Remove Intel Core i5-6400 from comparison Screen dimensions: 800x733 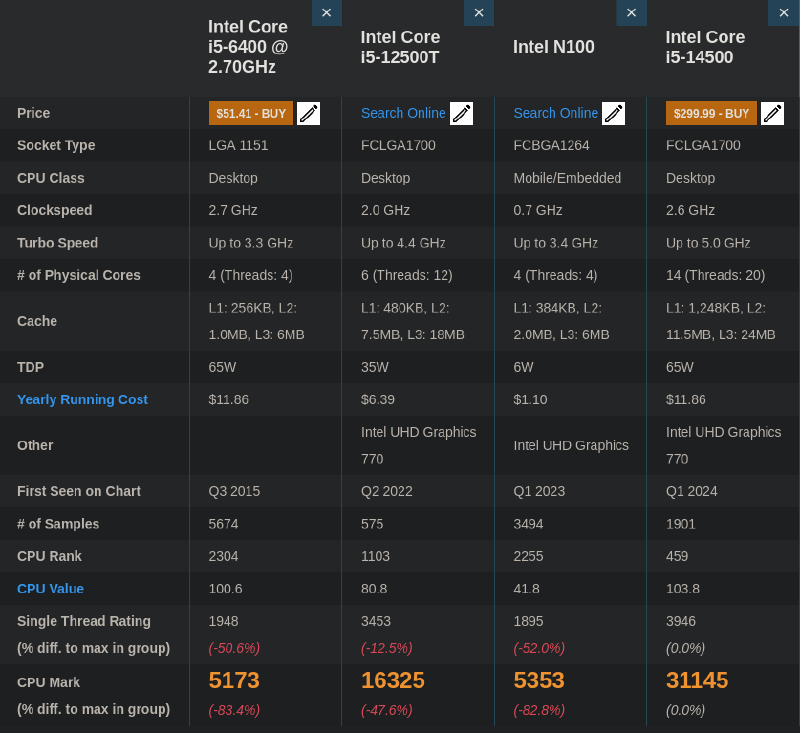(x=326, y=13)
